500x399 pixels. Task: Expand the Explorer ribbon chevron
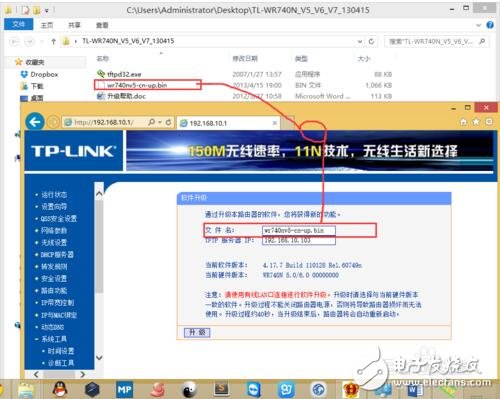(x=479, y=25)
